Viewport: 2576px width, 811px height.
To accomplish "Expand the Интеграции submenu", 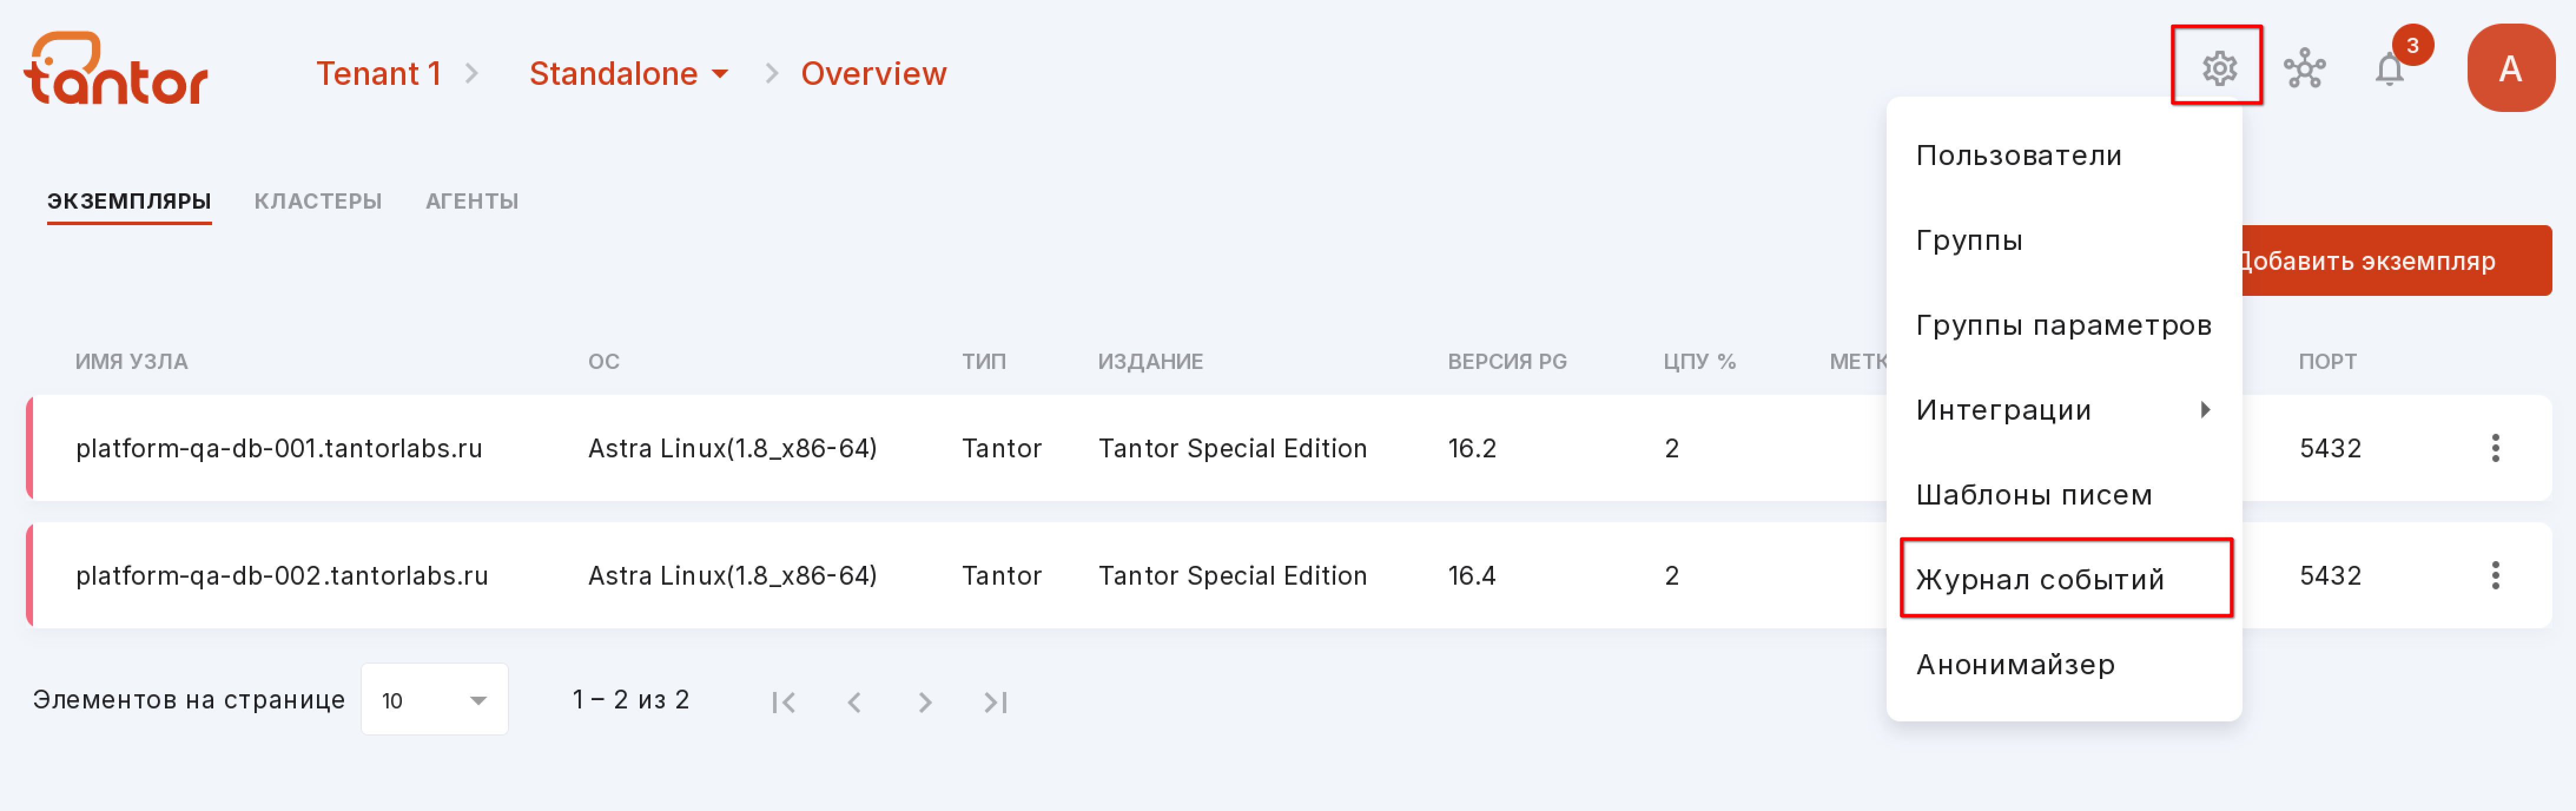I will pyautogui.click(x=2063, y=410).
